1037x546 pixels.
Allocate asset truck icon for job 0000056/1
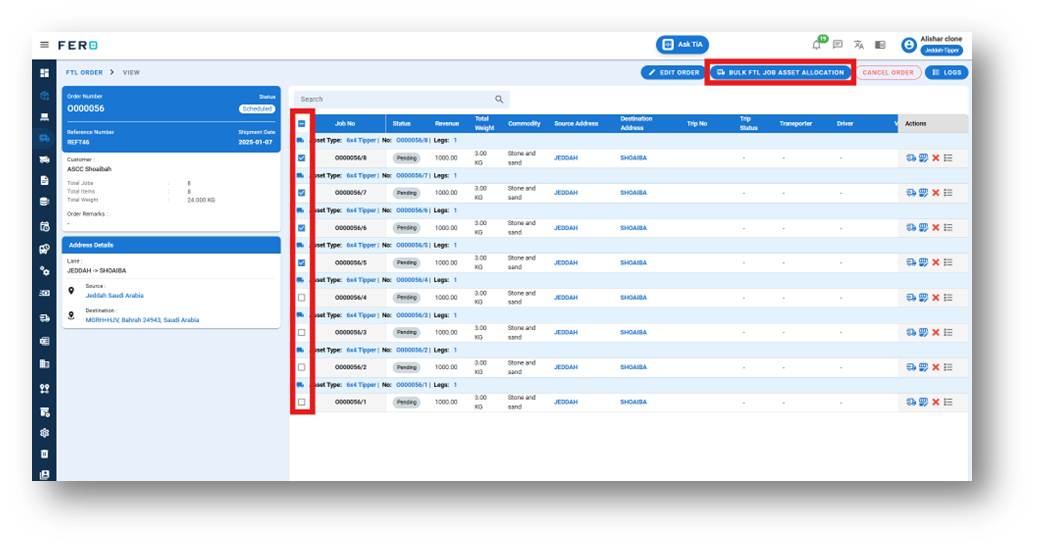click(x=911, y=402)
